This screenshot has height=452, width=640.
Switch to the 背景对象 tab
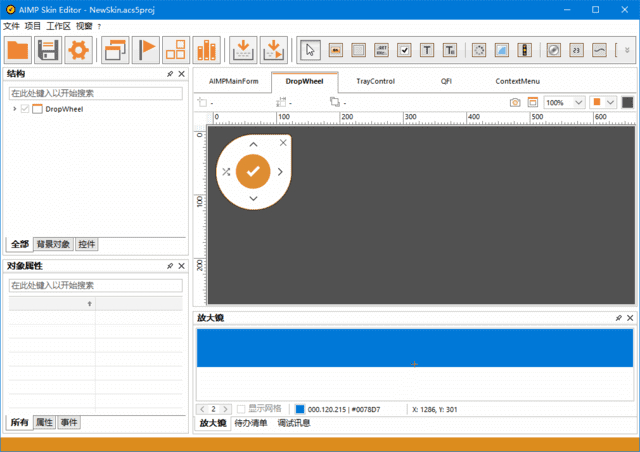53,244
